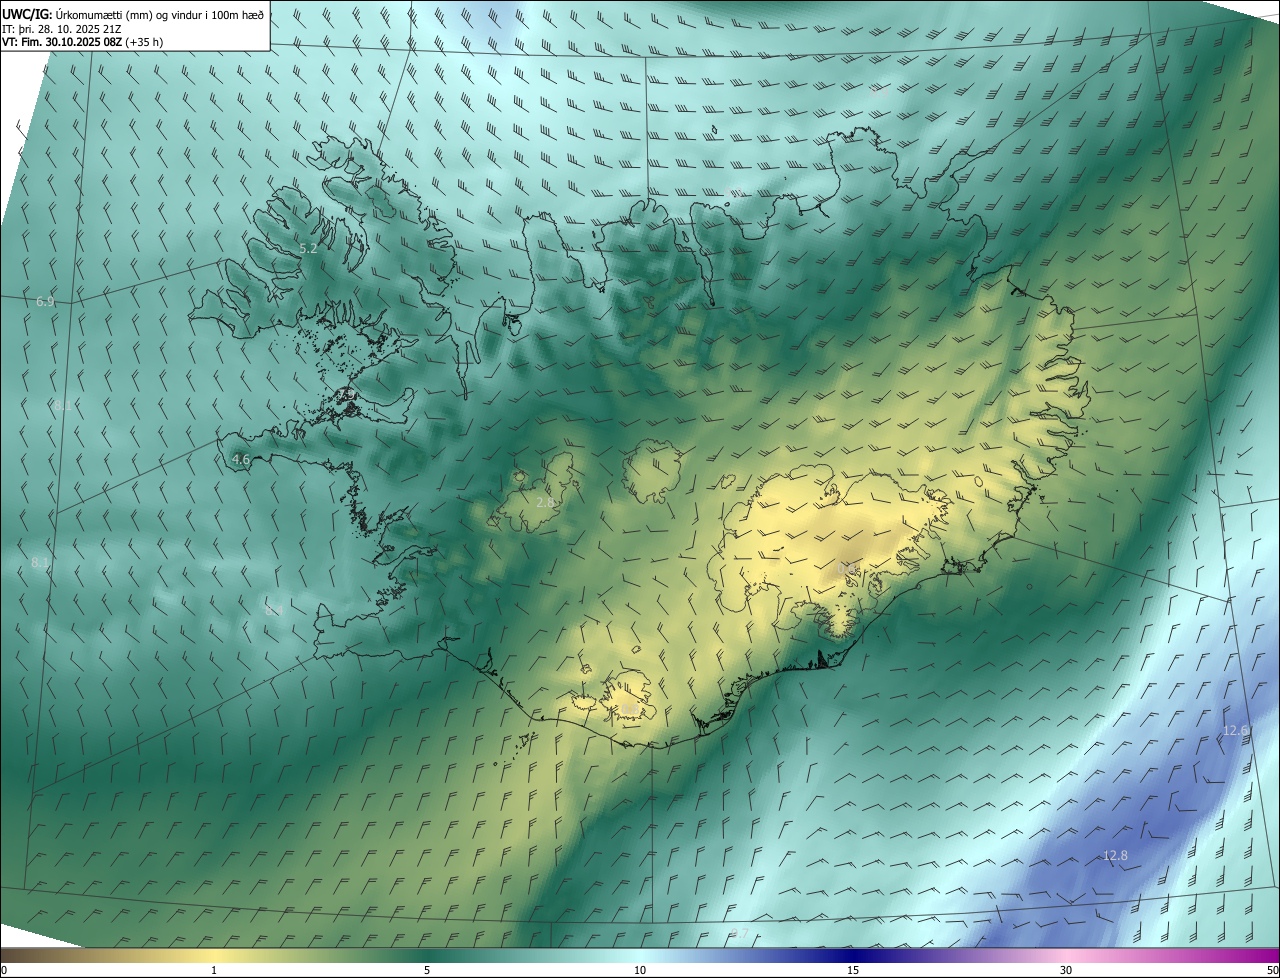Click the colorbar tick label 5
Screen dimensions: 1280x978
coord(427,970)
